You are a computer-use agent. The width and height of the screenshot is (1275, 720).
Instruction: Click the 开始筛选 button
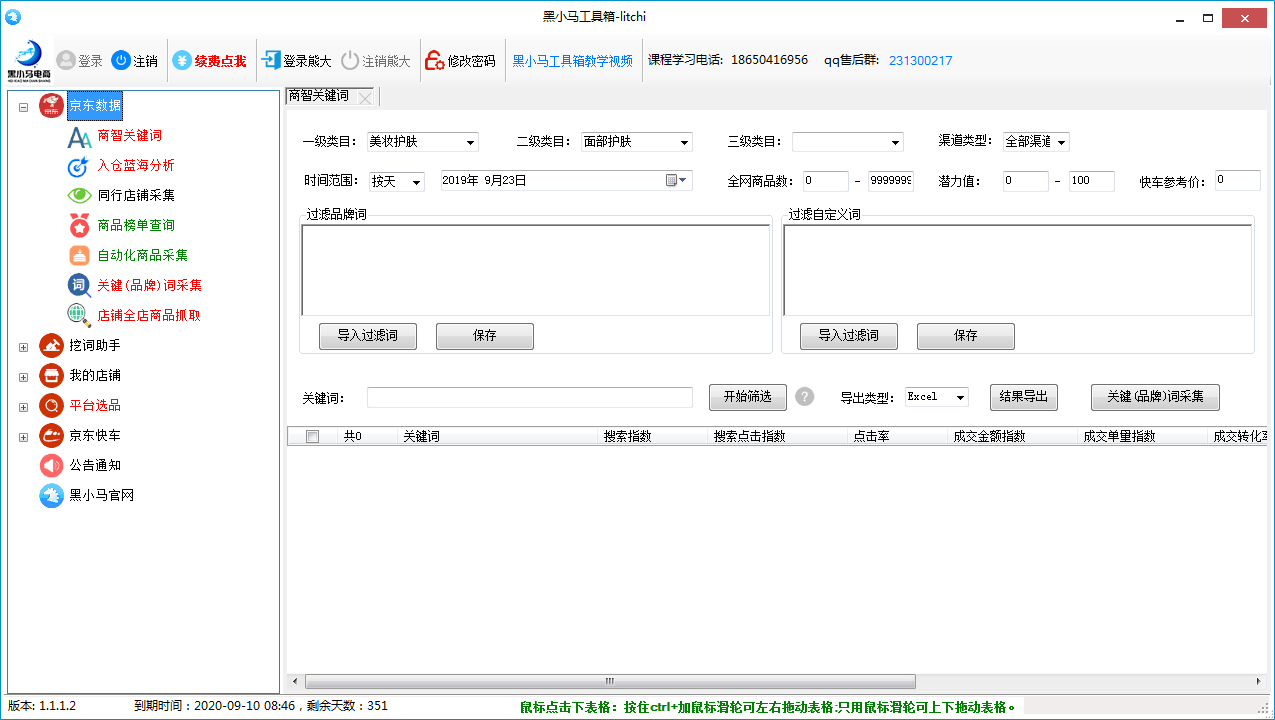click(x=747, y=397)
